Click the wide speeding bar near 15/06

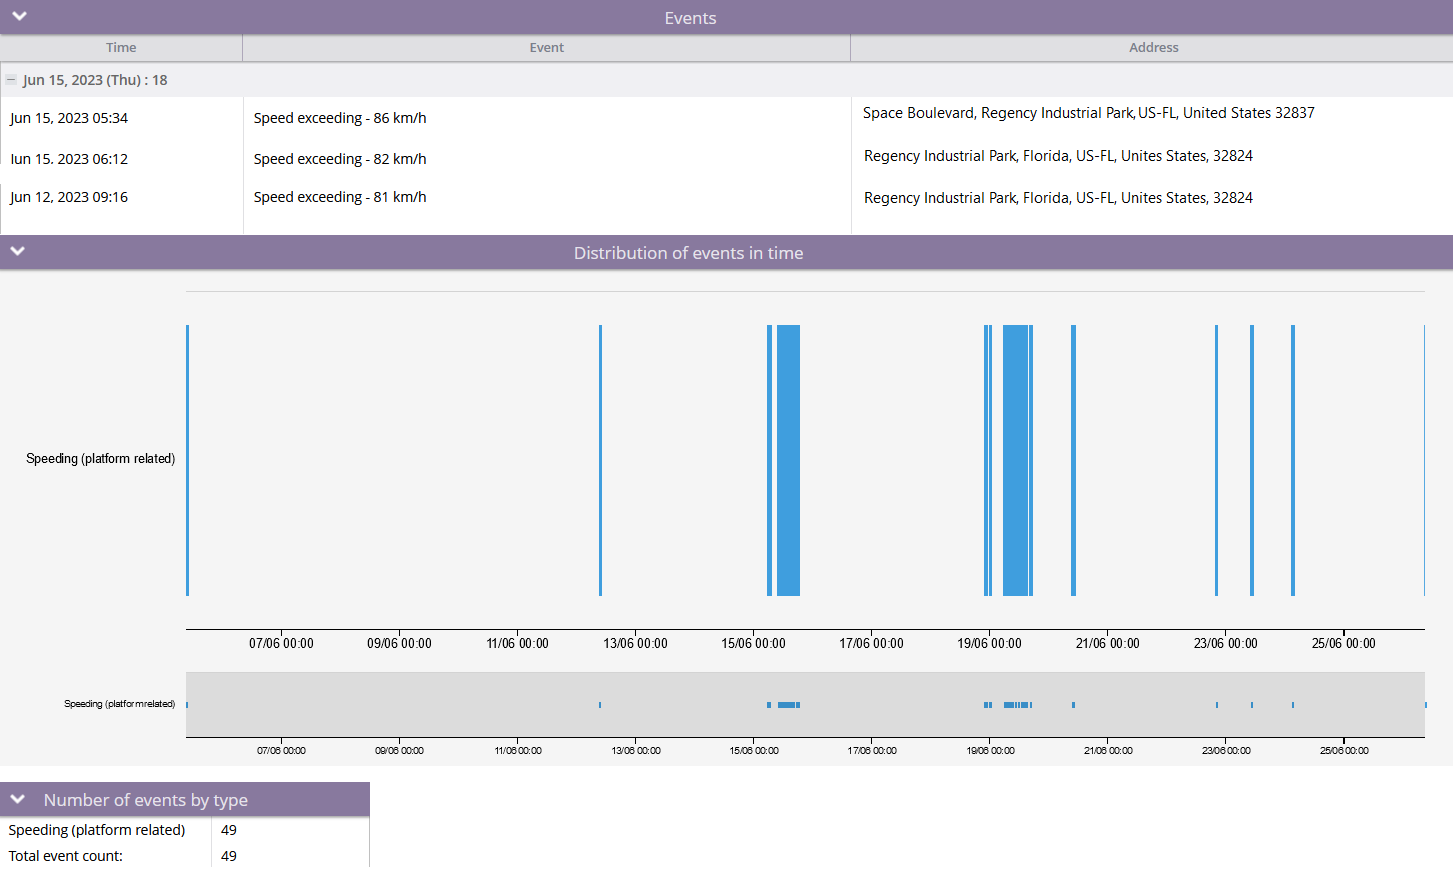point(788,460)
